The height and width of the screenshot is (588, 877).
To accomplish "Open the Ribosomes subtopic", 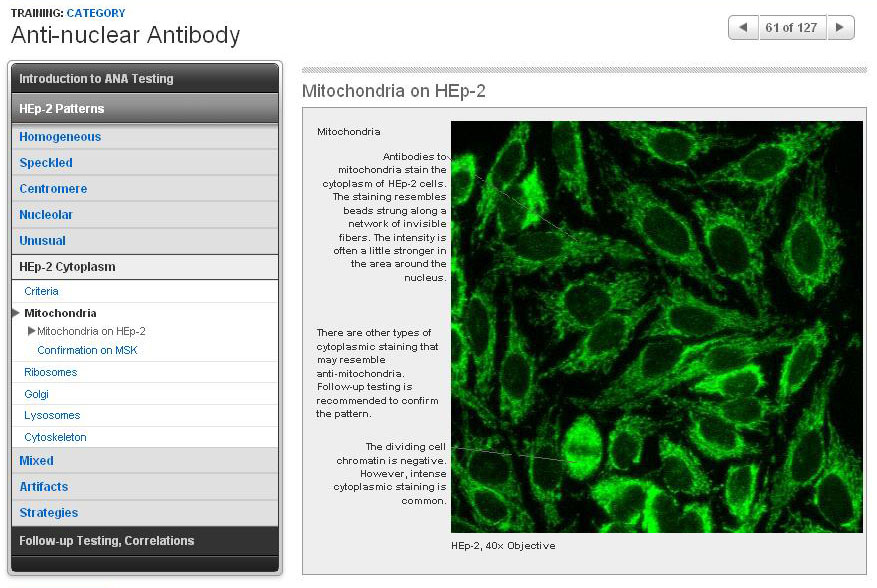I will coord(50,373).
